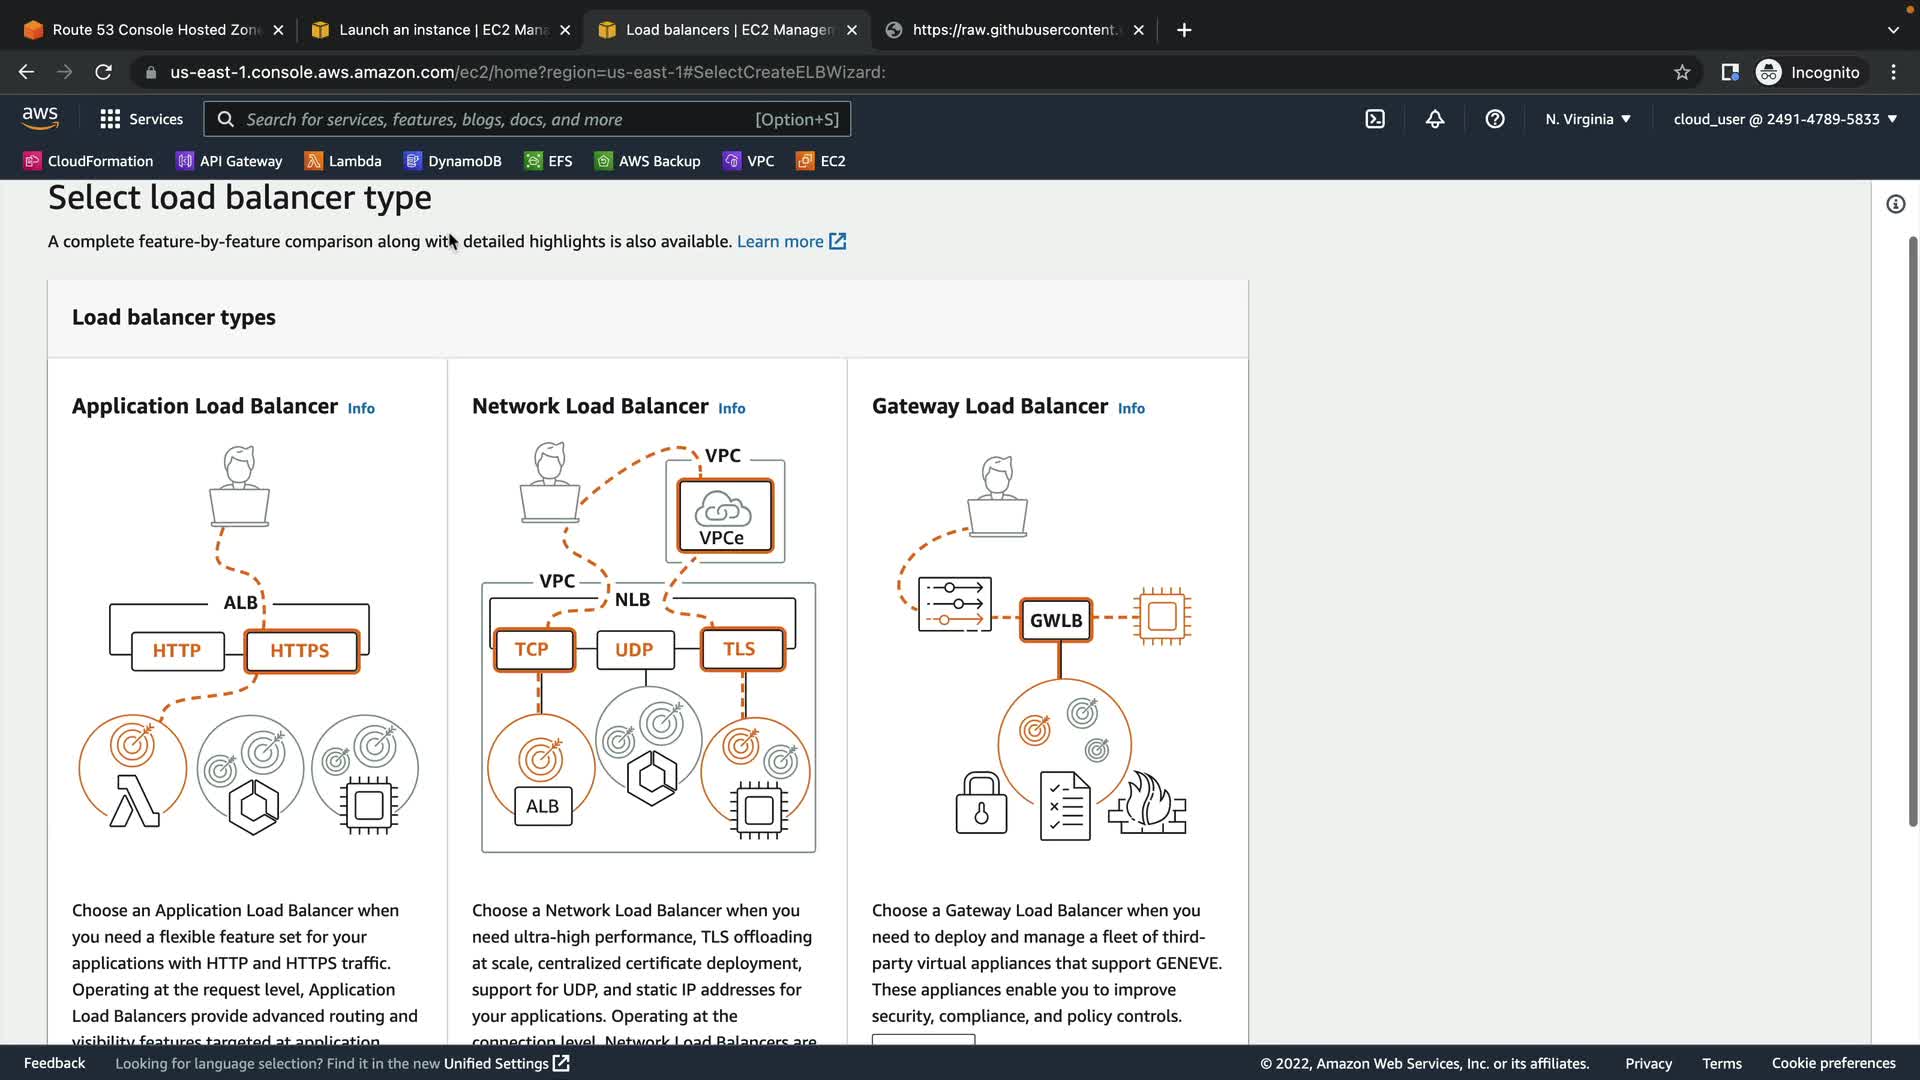
Task: Open AWS CloudShell icon
Action: (x=1375, y=119)
